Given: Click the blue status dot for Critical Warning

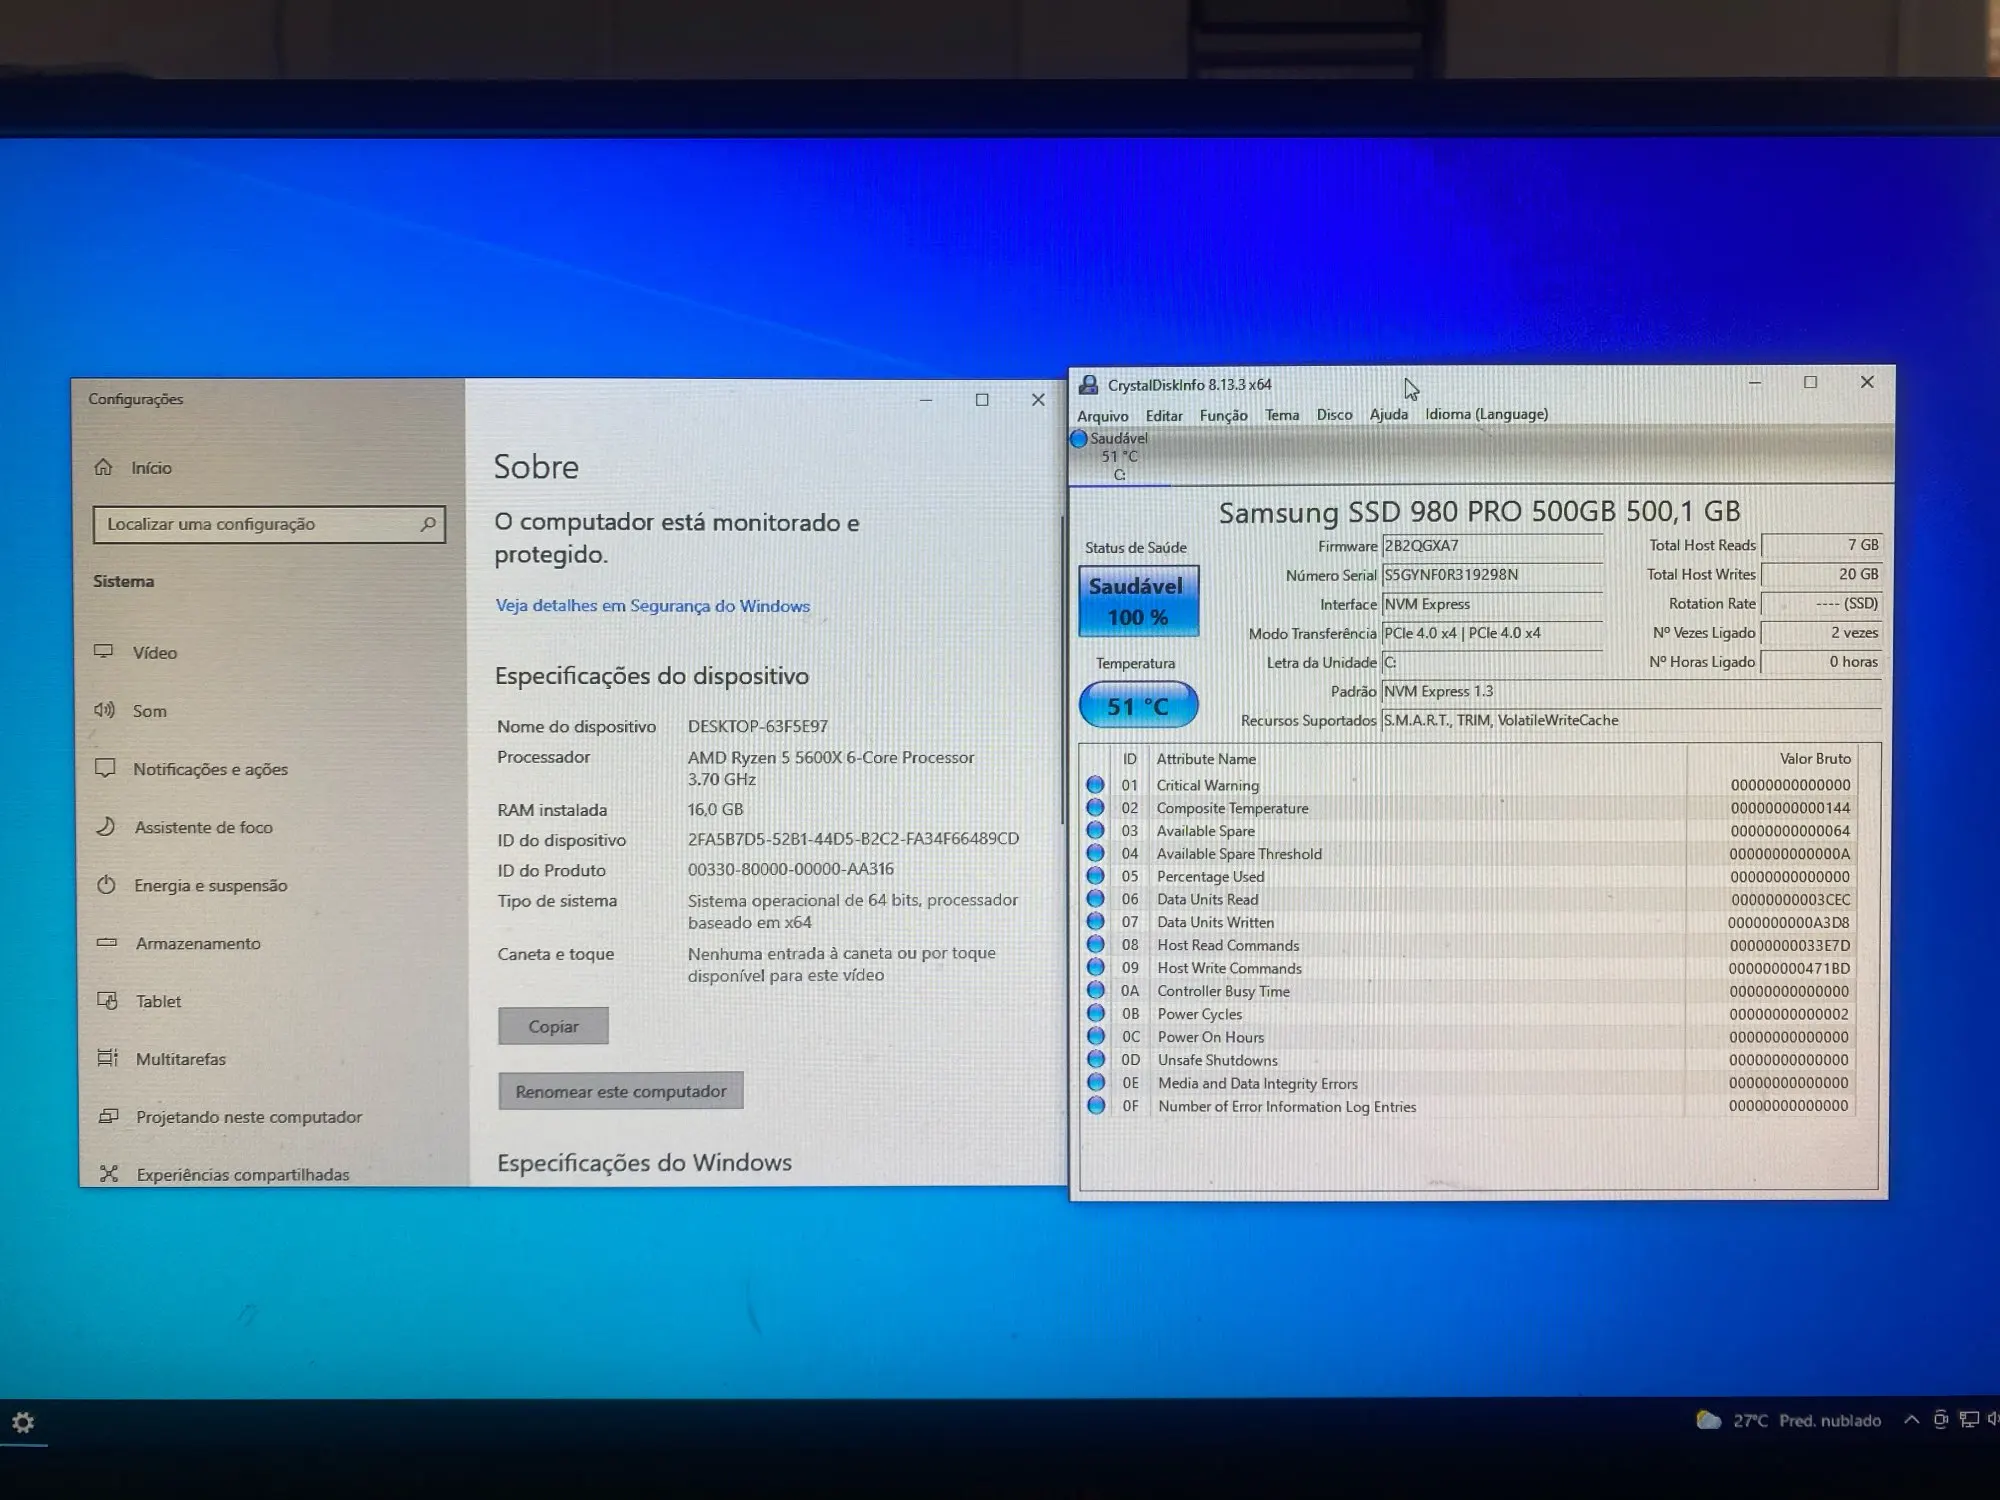Looking at the screenshot, I should point(1096,785).
